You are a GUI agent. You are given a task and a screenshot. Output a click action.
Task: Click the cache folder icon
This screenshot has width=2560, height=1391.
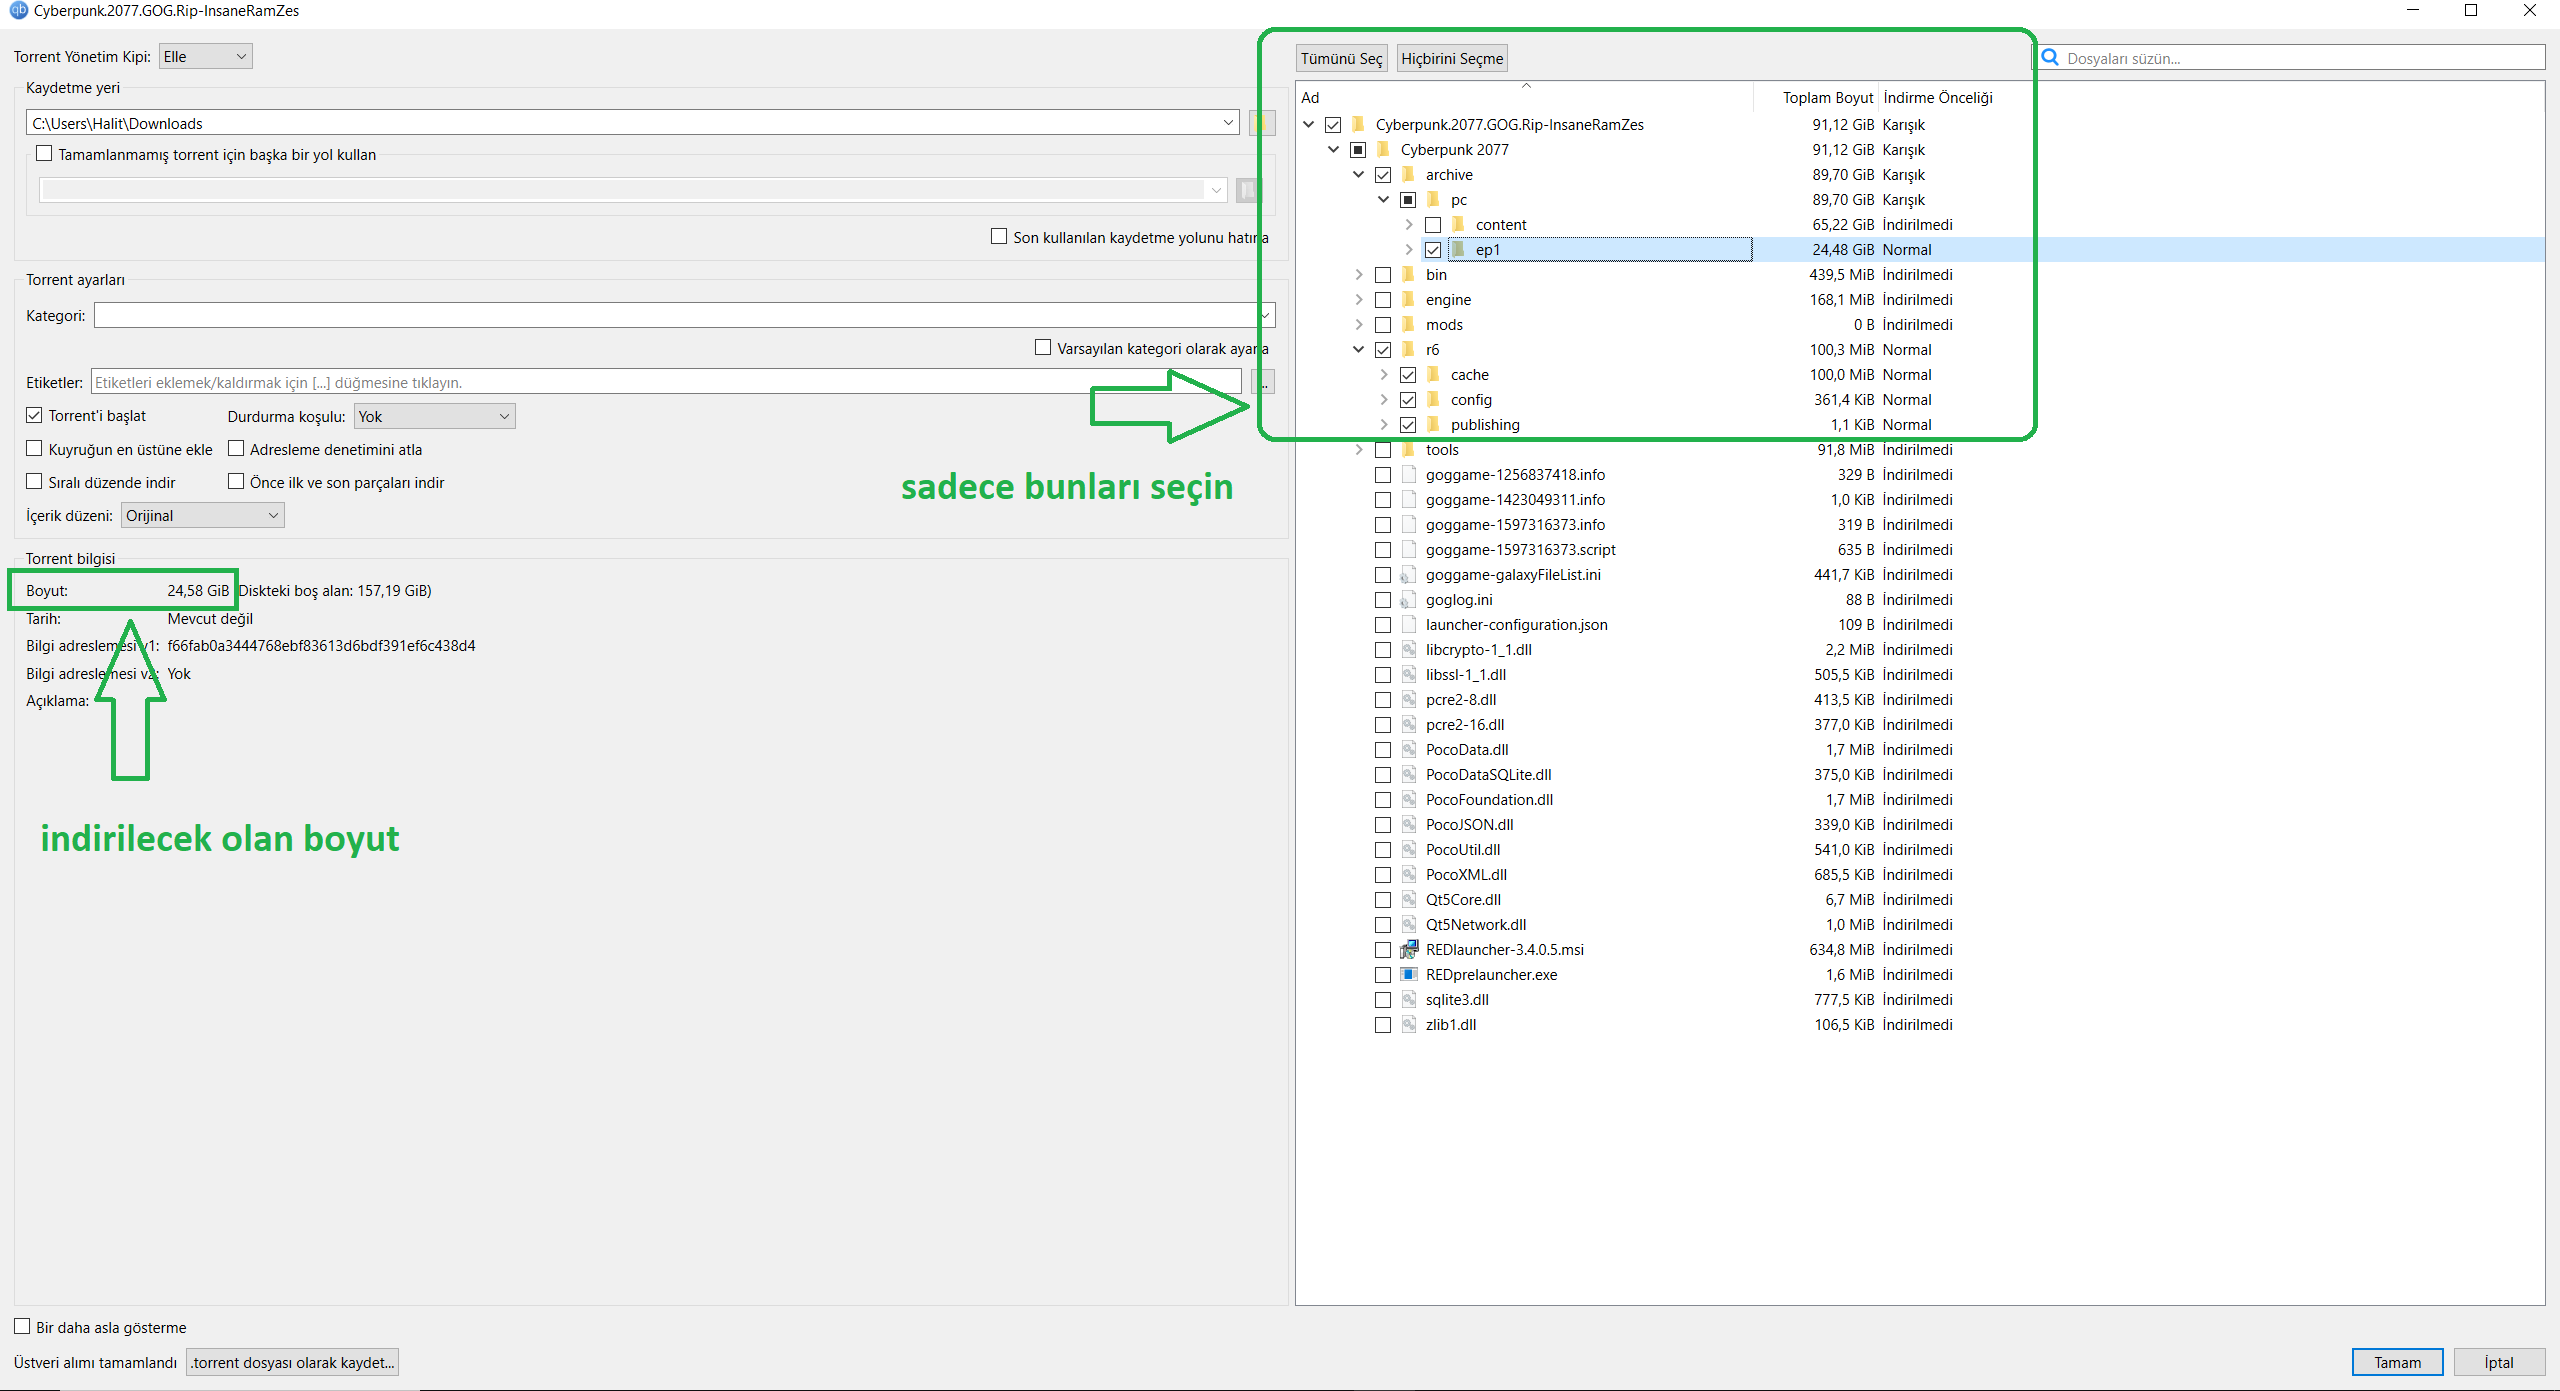pyautogui.click(x=1433, y=374)
